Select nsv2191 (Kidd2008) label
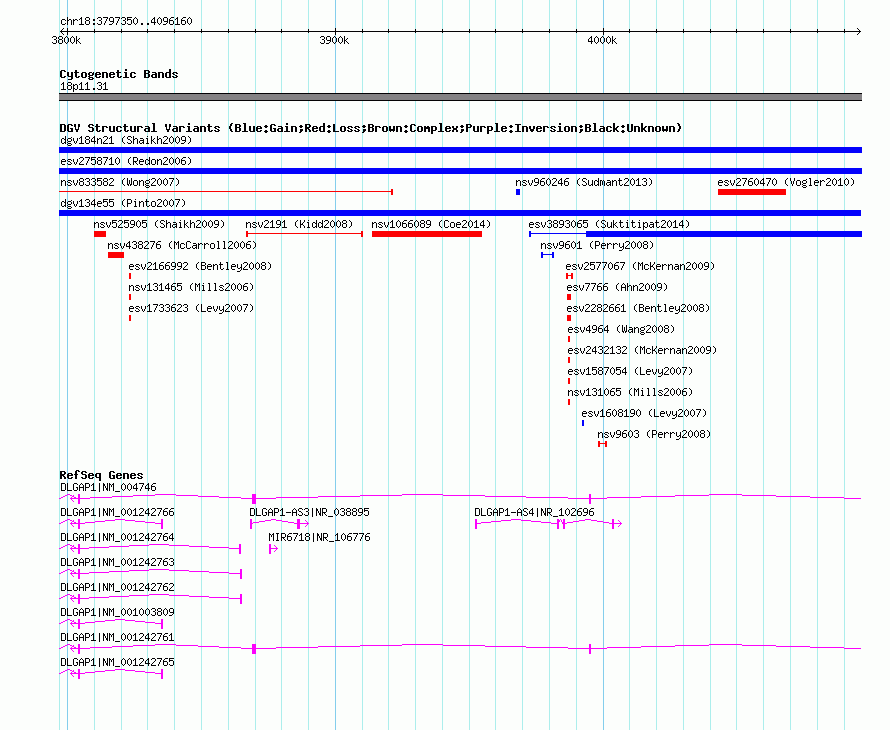This screenshot has width=890, height=730. [x=299, y=224]
